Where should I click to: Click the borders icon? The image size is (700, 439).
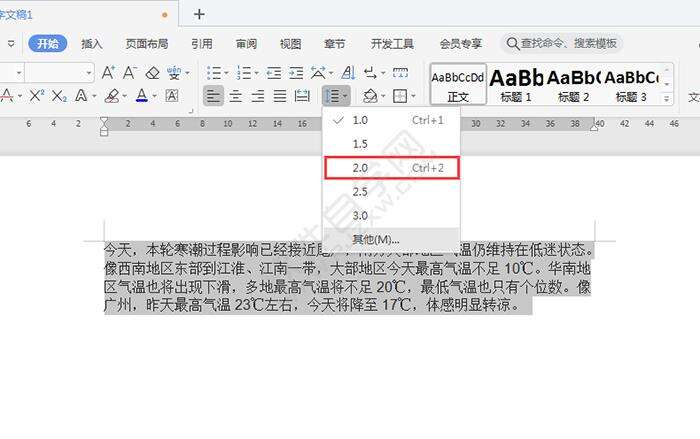400,96
